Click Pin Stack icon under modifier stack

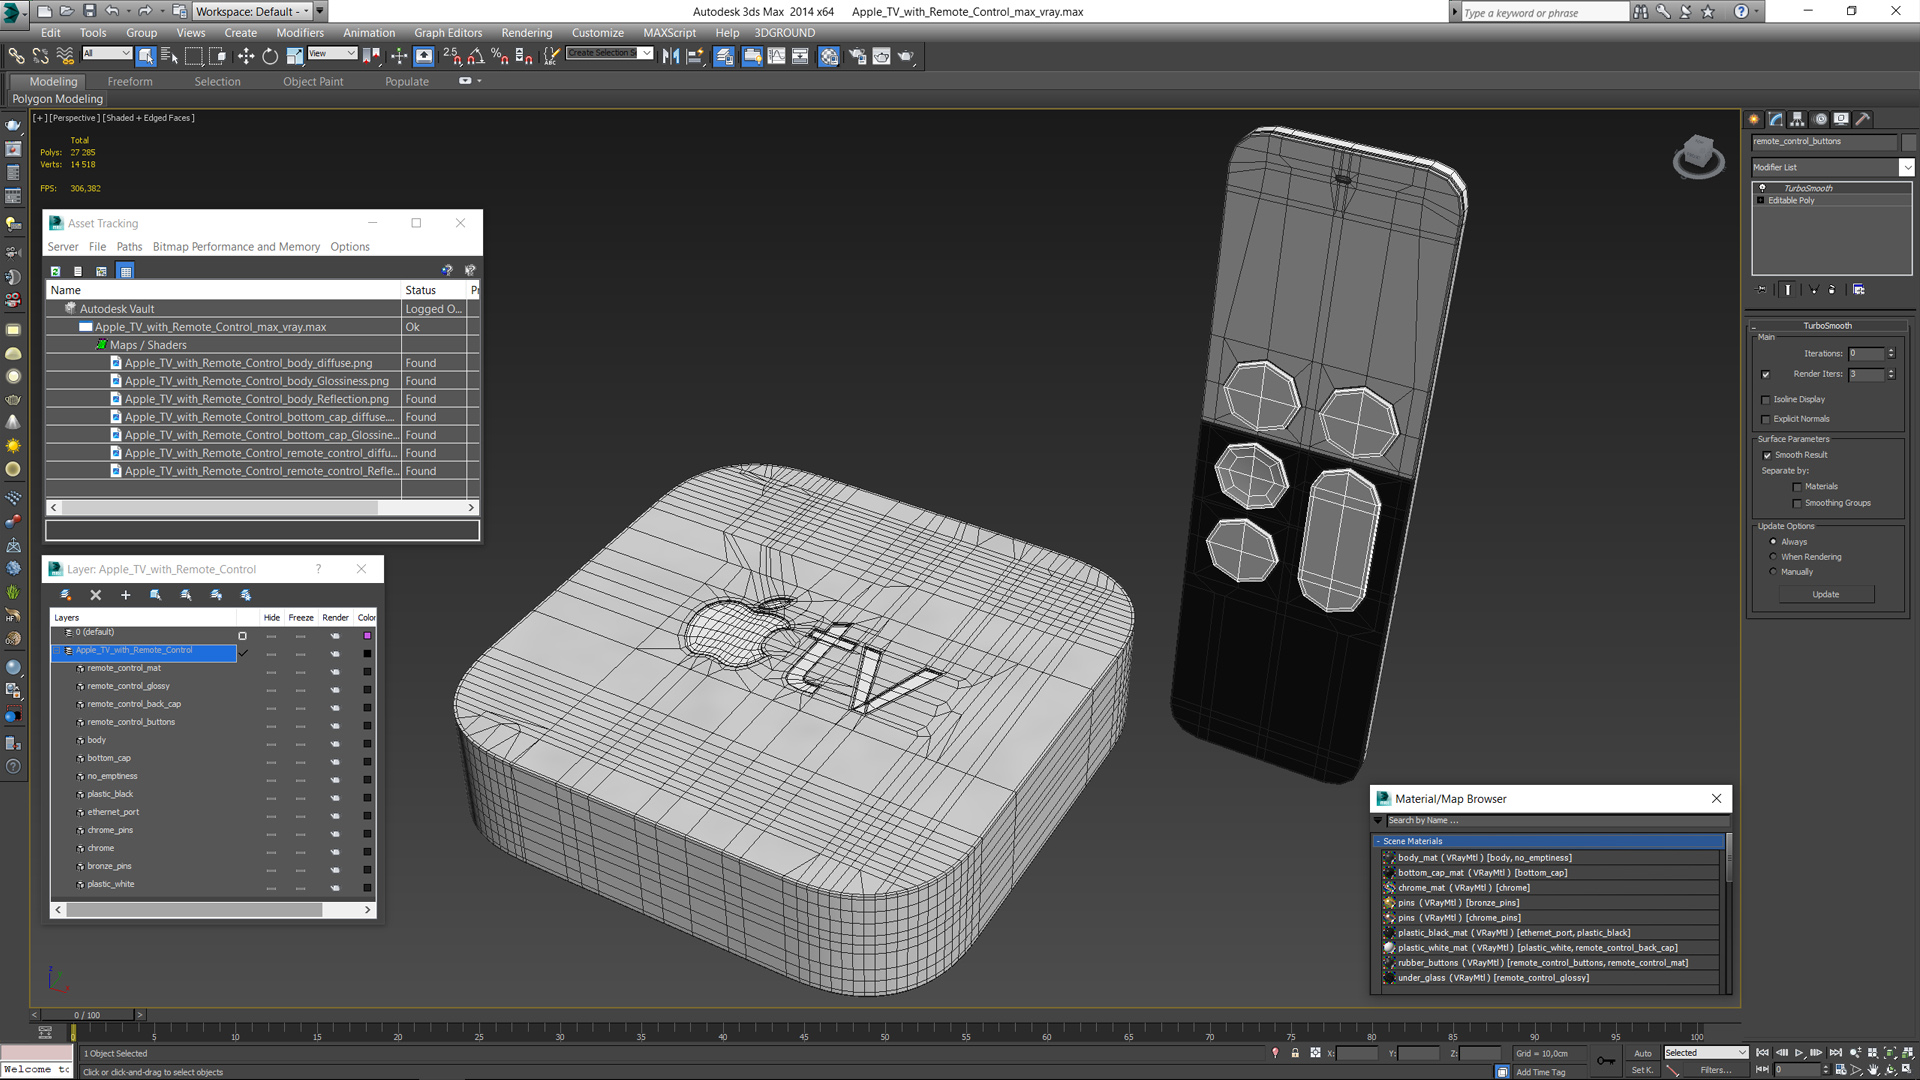point(1762,289)
